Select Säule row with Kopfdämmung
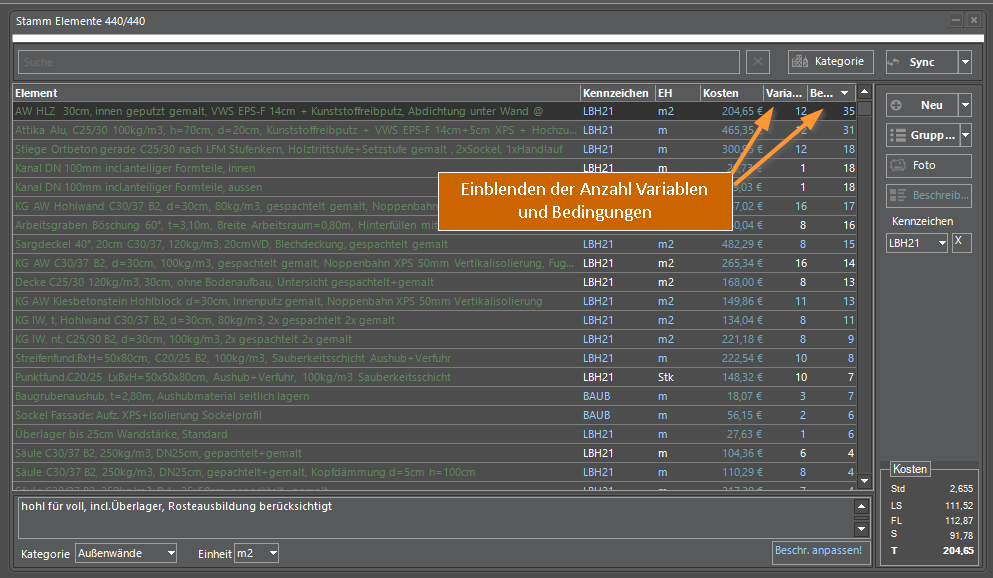The image size is (993, 578). pos(434,472)
